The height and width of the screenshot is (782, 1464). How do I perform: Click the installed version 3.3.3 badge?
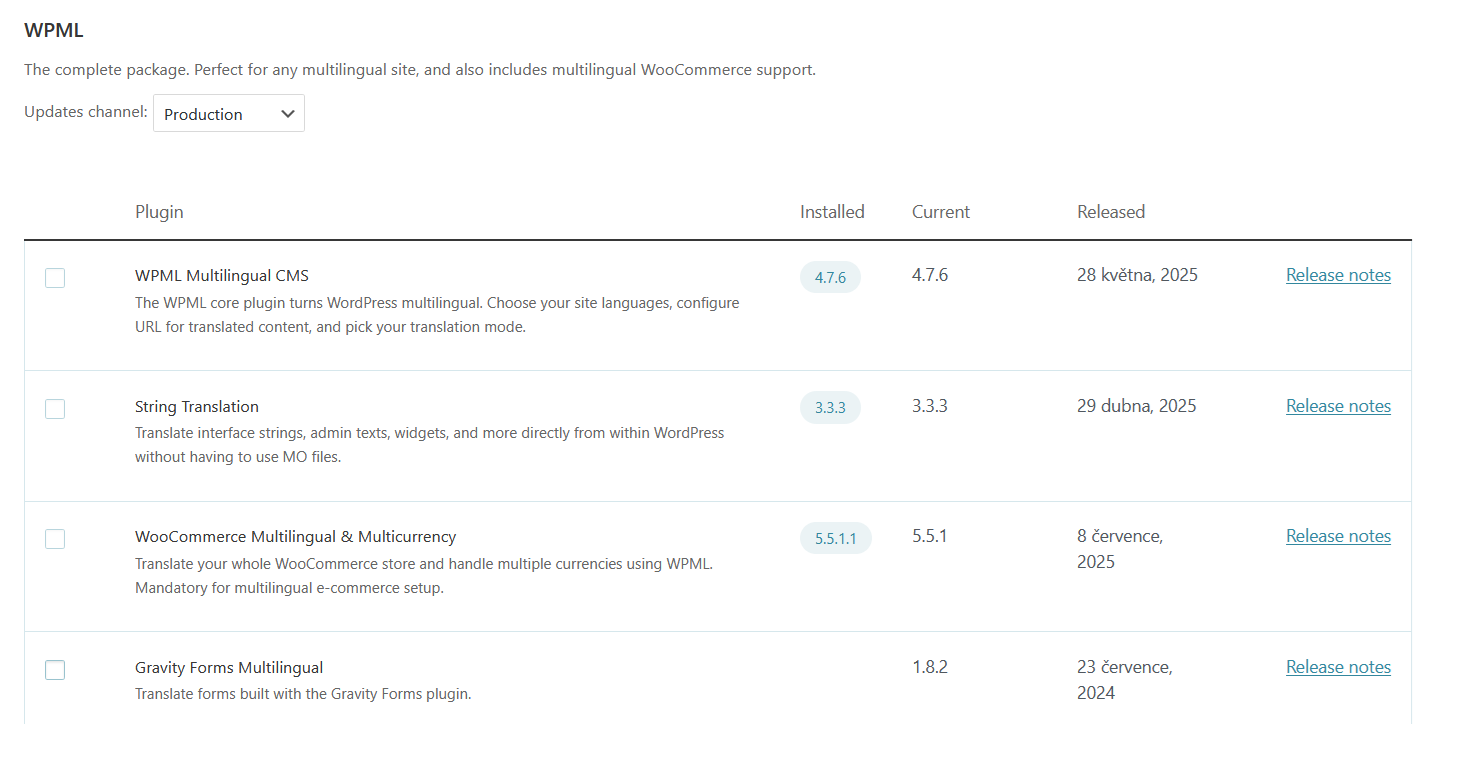(830, 408)
